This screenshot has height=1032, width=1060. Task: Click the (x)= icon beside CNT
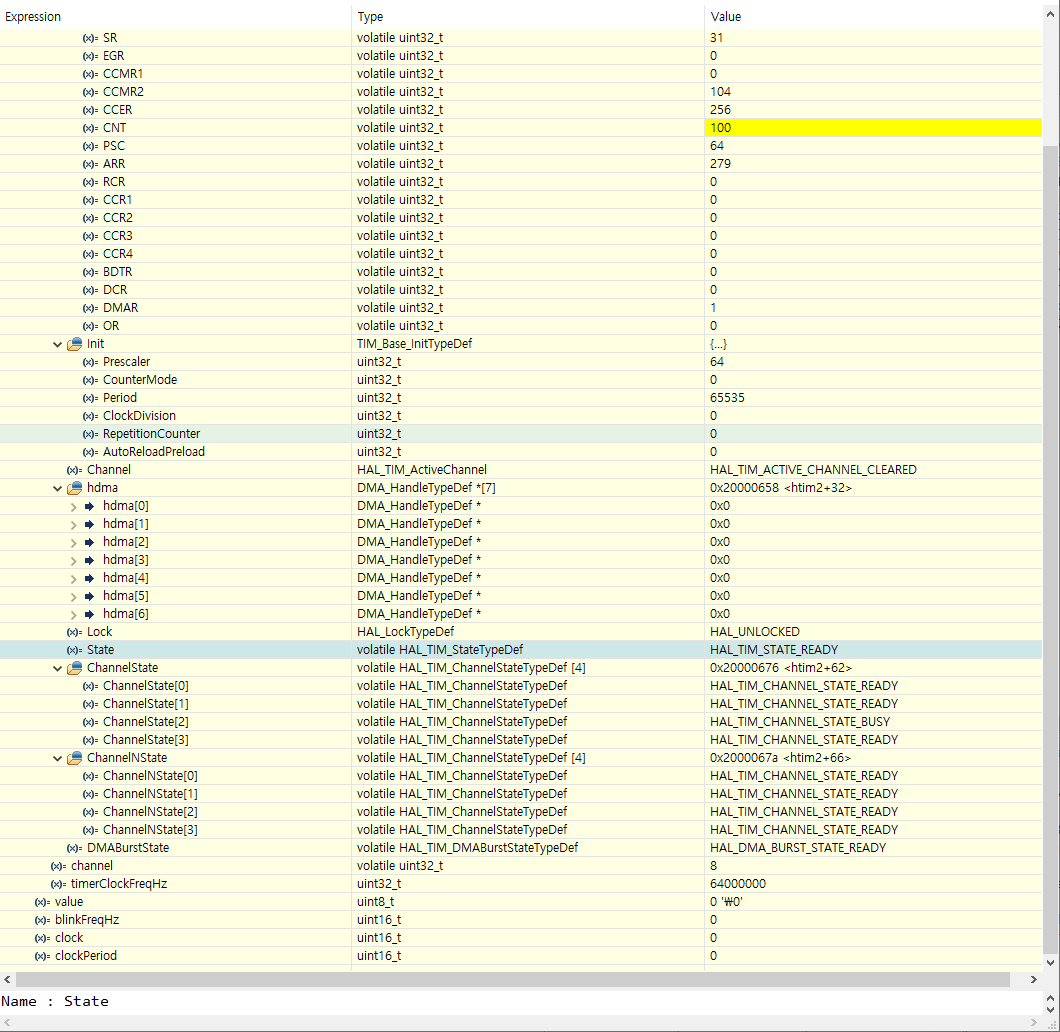pyautogui.click(x=92, y=127)
